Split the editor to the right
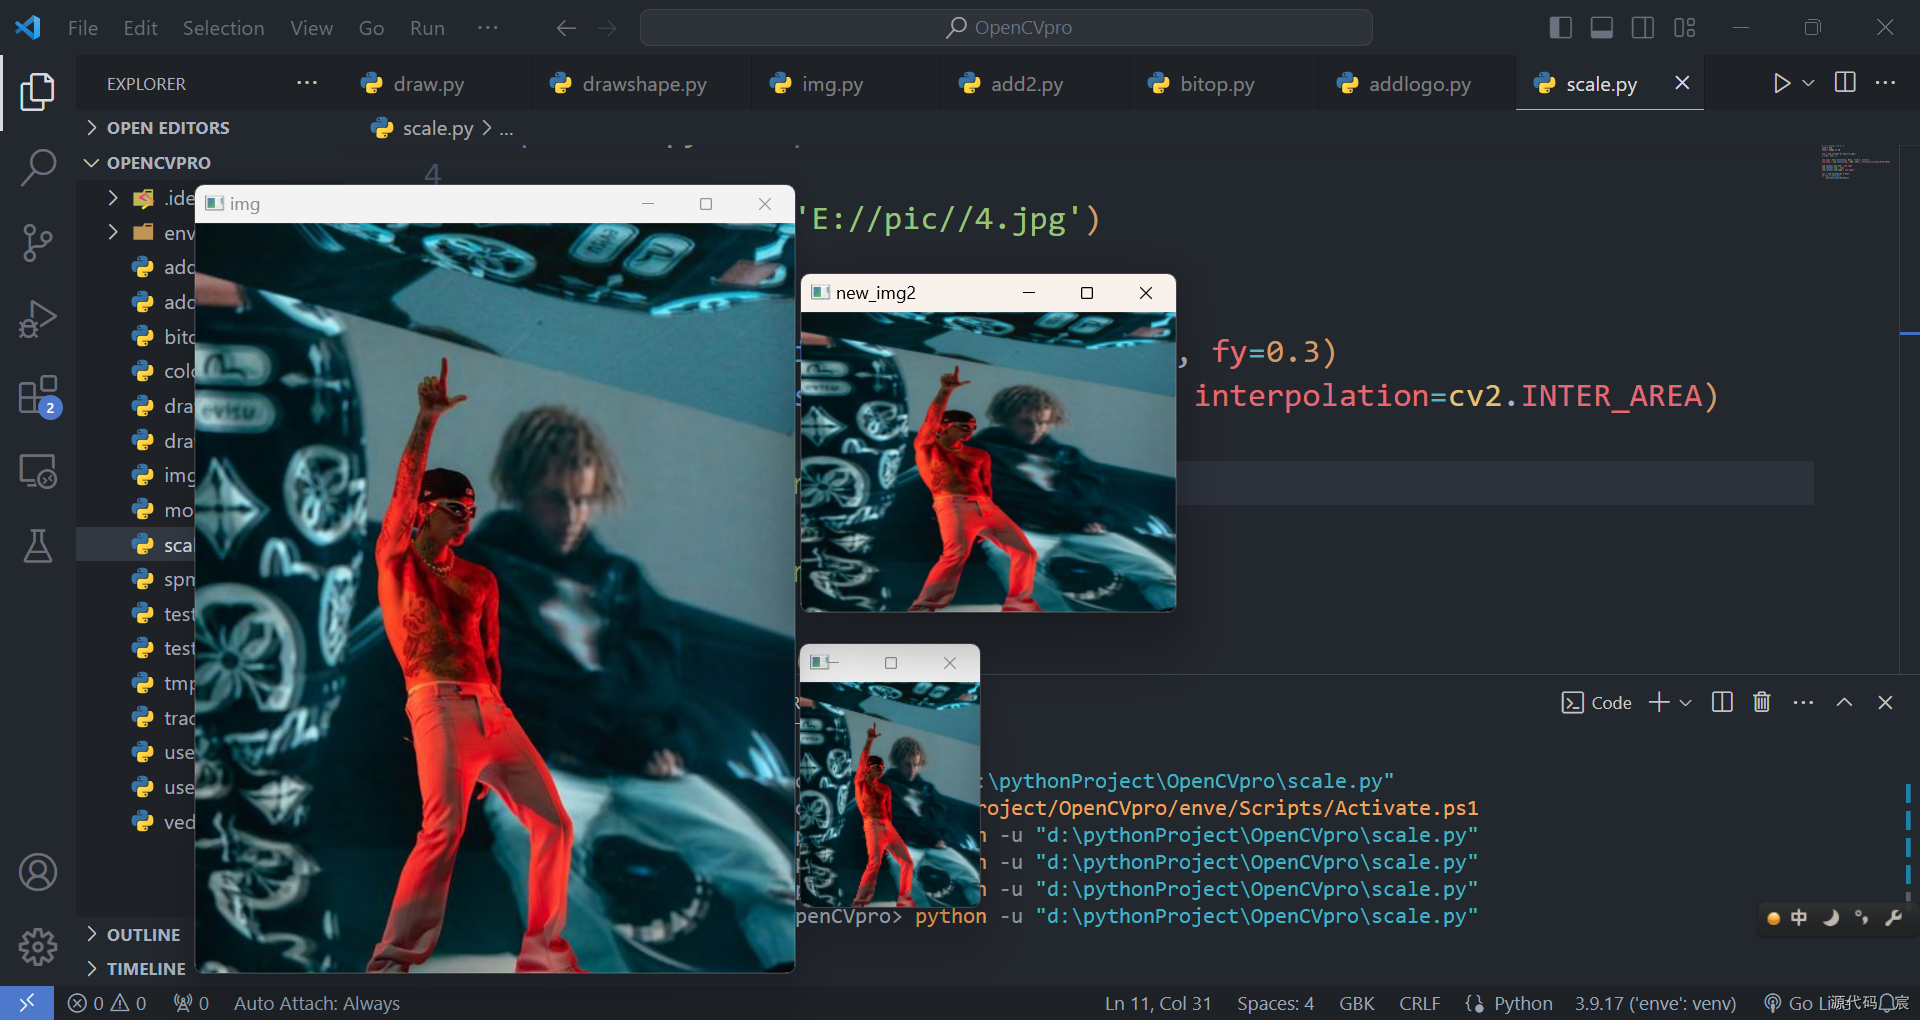 click(x=1845, y=83)
